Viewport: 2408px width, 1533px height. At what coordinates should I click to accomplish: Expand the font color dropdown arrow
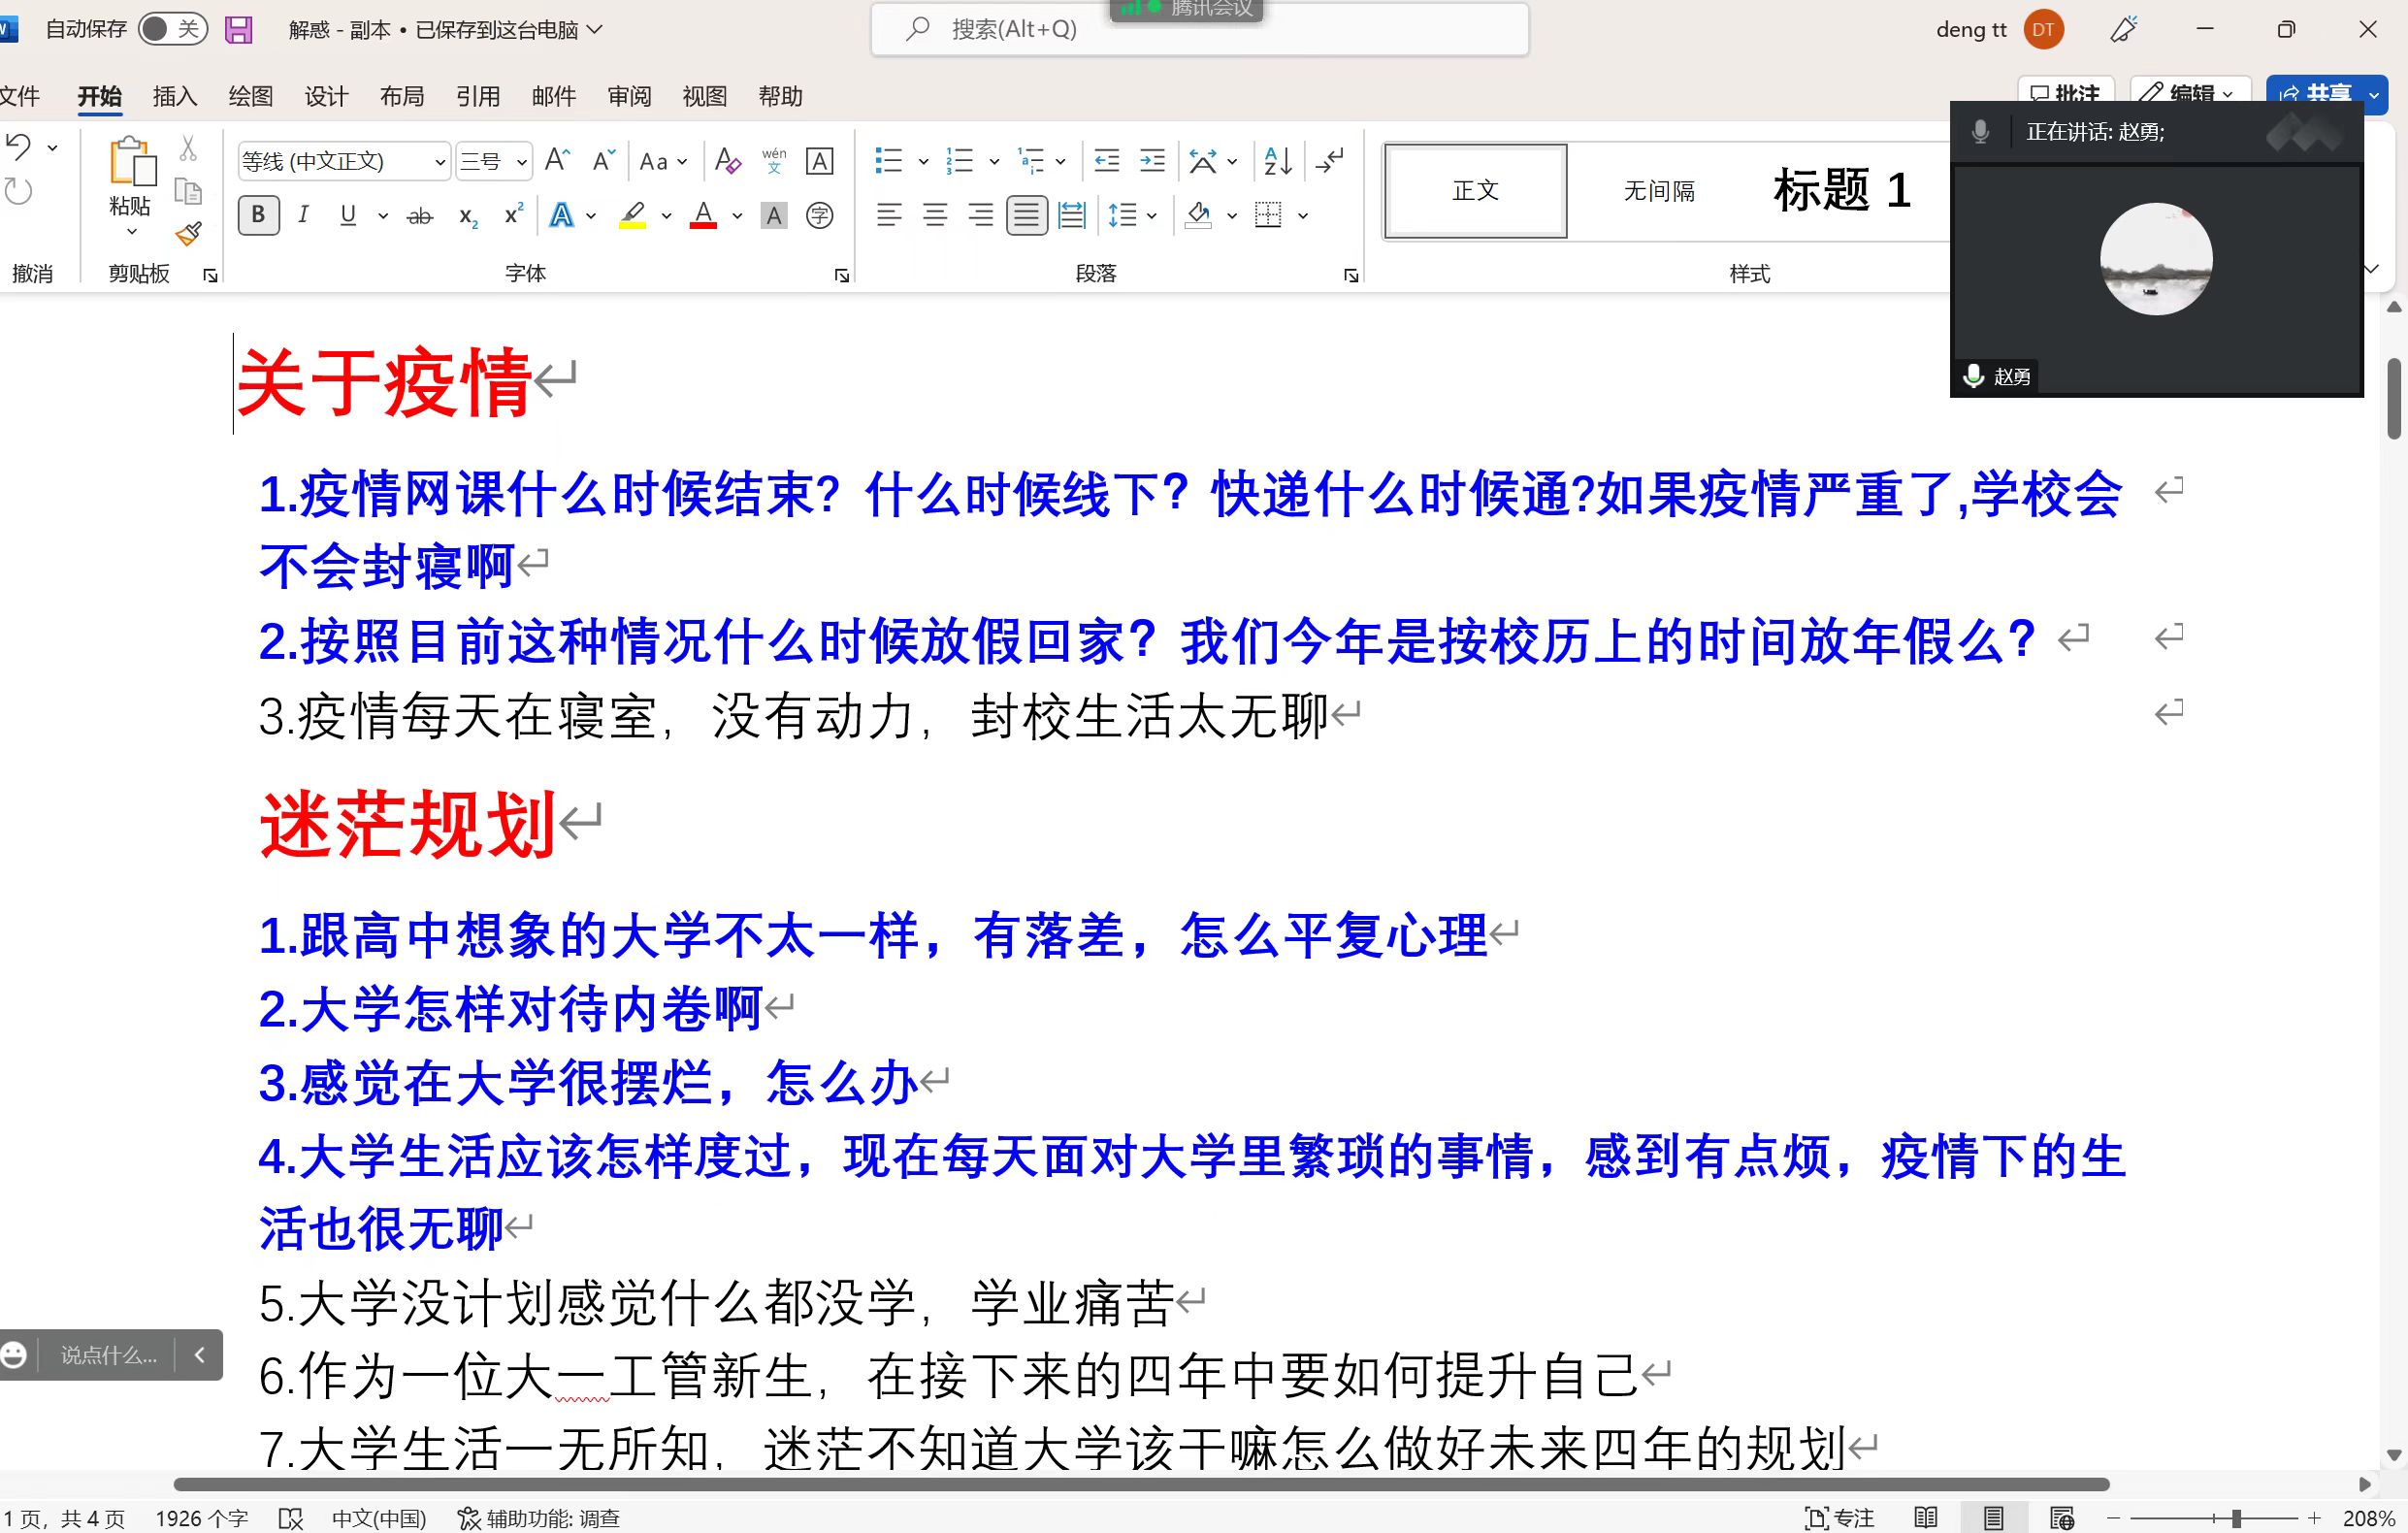pyautogui.click(x=738, y=216)
